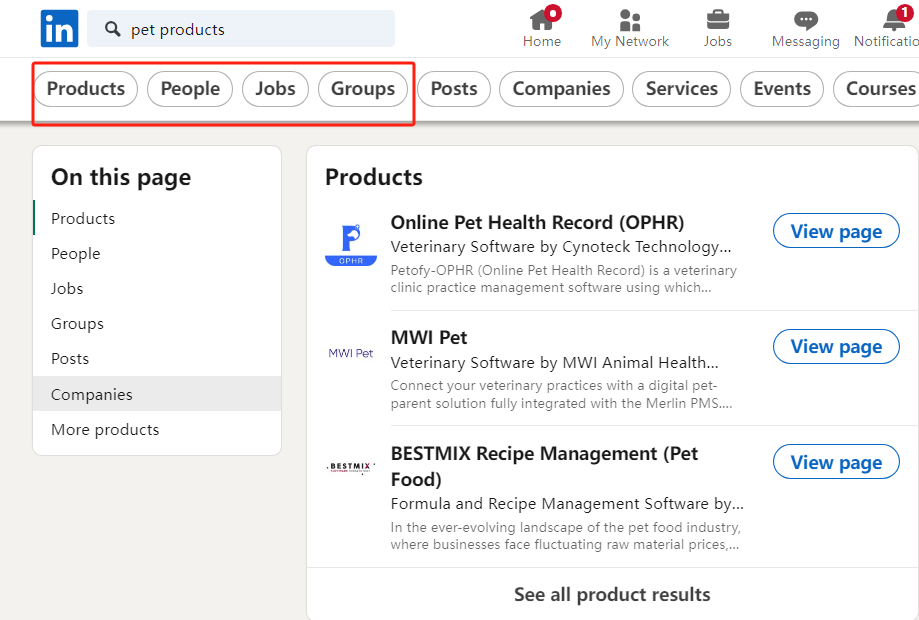
Task: Click the pet products search field
Action: [x=255, y=30]
